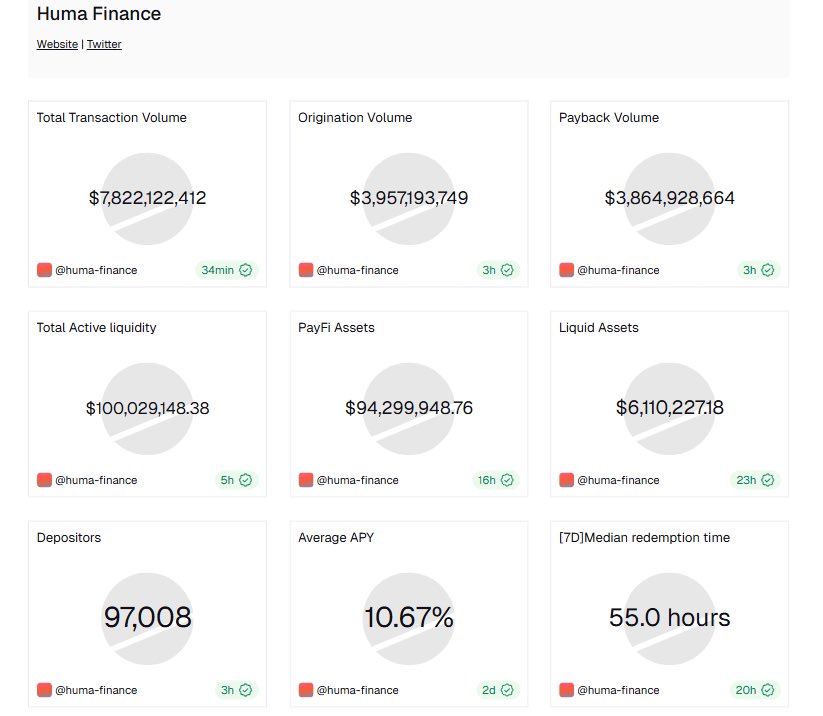Open @huma-finance on Depositors card
The height and width of the screenshot is (716, 823).
tap(96, 690)
